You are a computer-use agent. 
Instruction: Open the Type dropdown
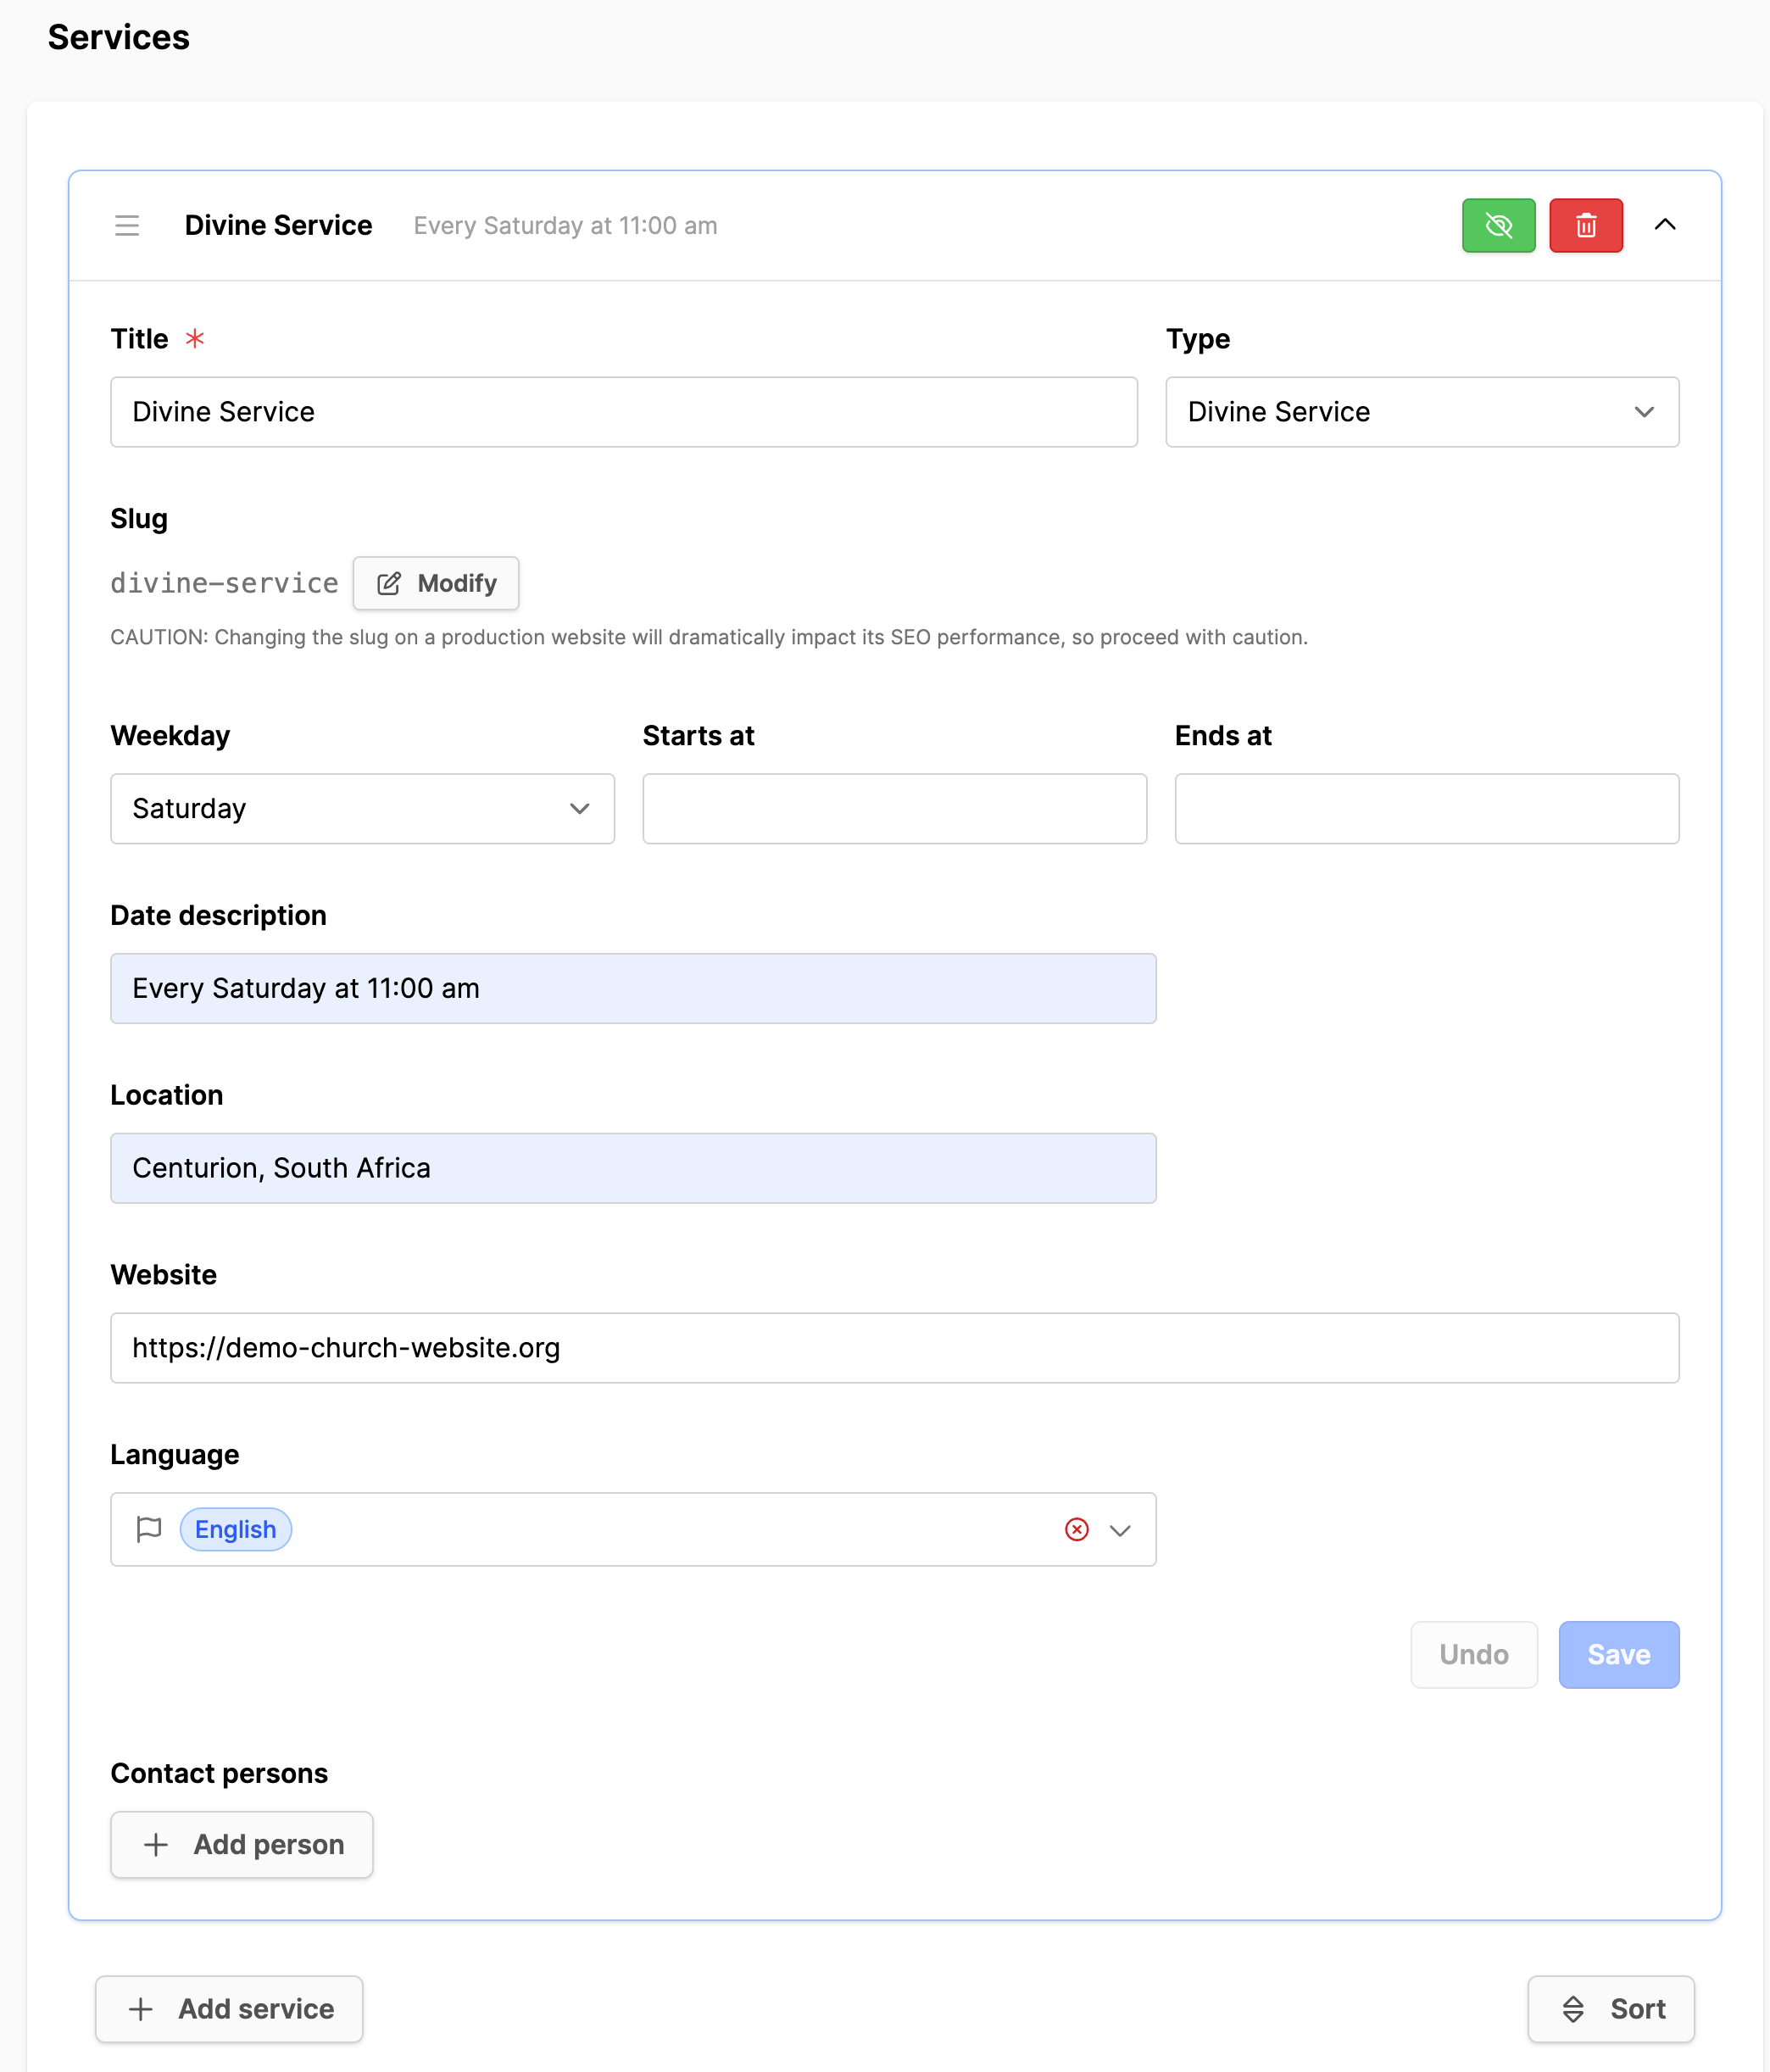[x=1422, y=412]
